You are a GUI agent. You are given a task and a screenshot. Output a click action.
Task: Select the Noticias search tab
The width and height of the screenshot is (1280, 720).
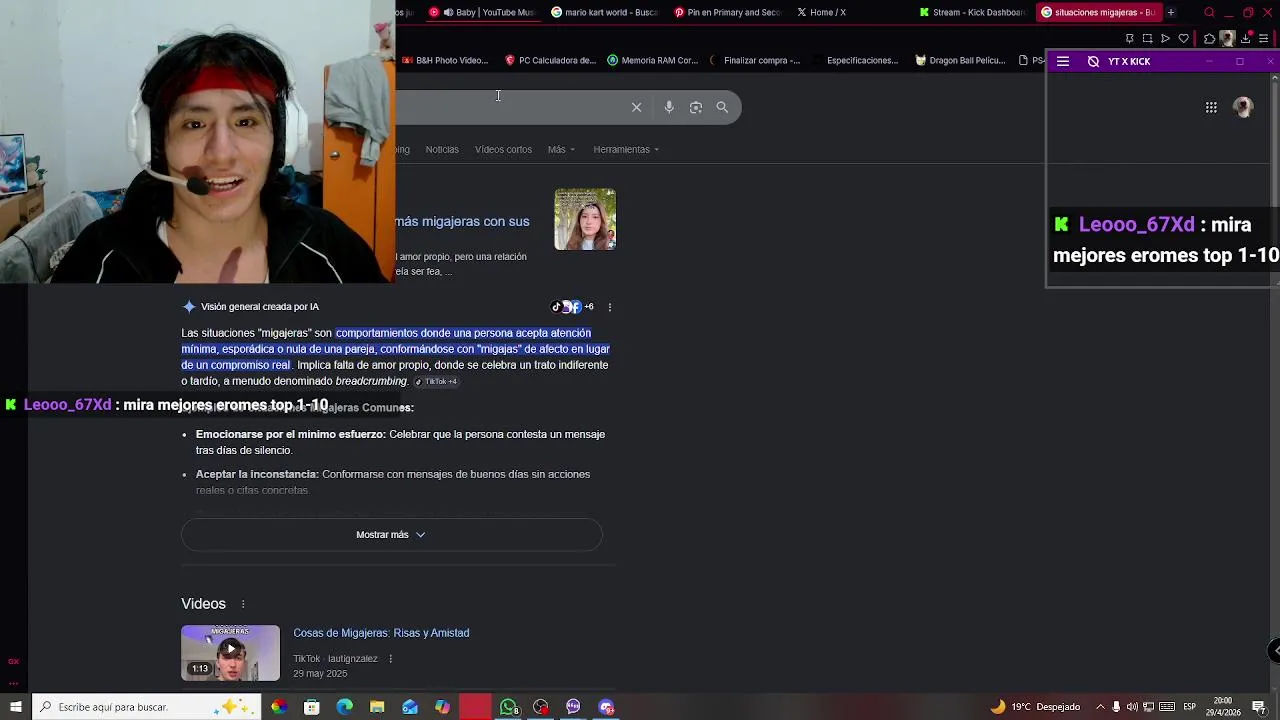click(x=442, y=150)
